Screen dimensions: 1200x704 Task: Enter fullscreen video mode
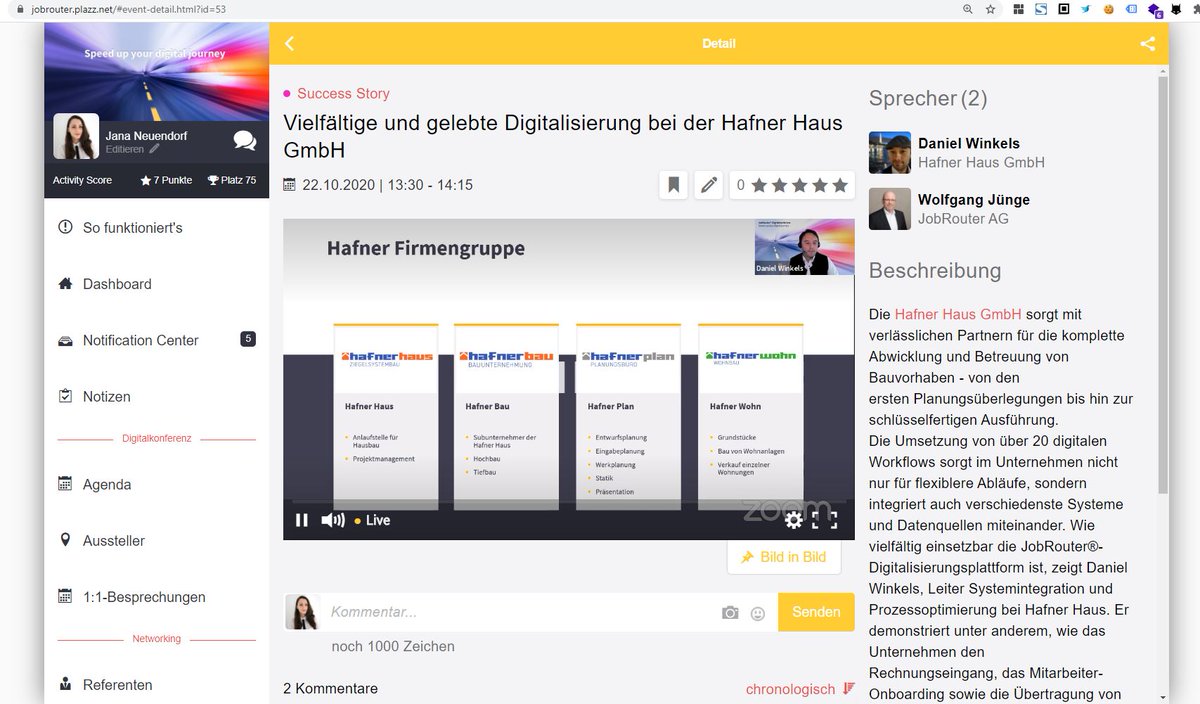824,520
